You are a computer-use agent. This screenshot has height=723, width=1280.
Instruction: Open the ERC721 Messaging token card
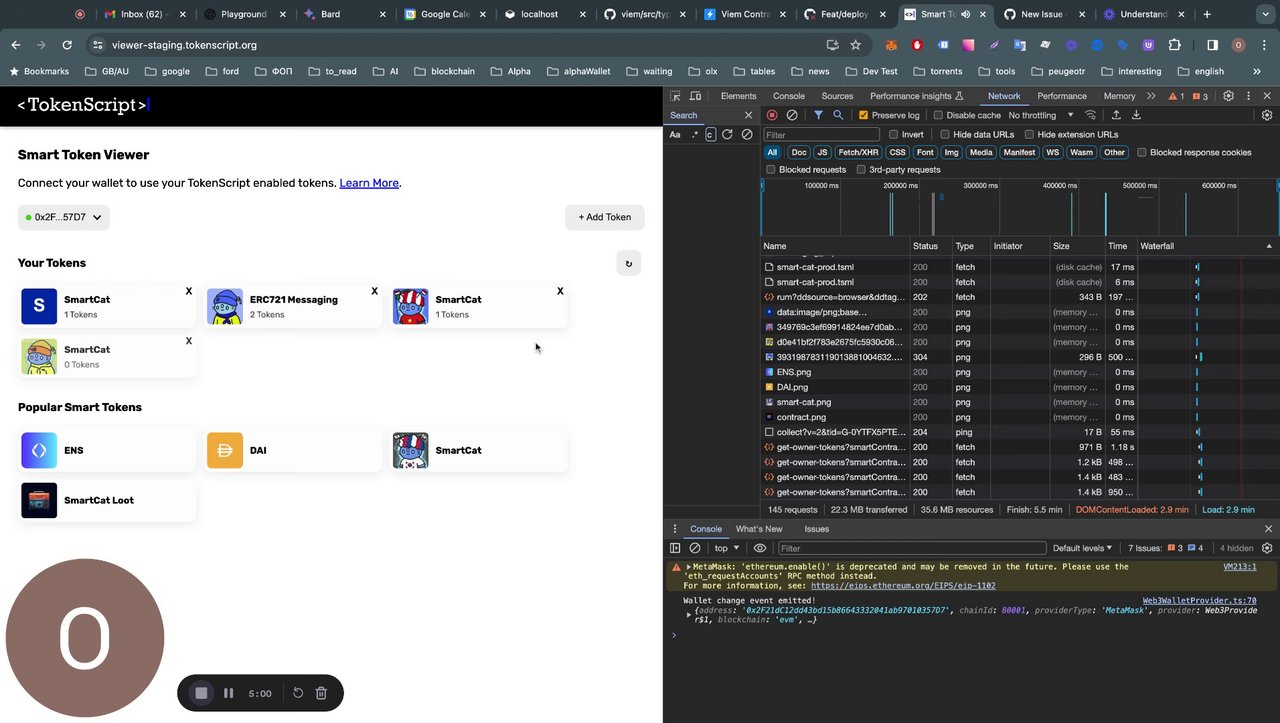[294, 307]
